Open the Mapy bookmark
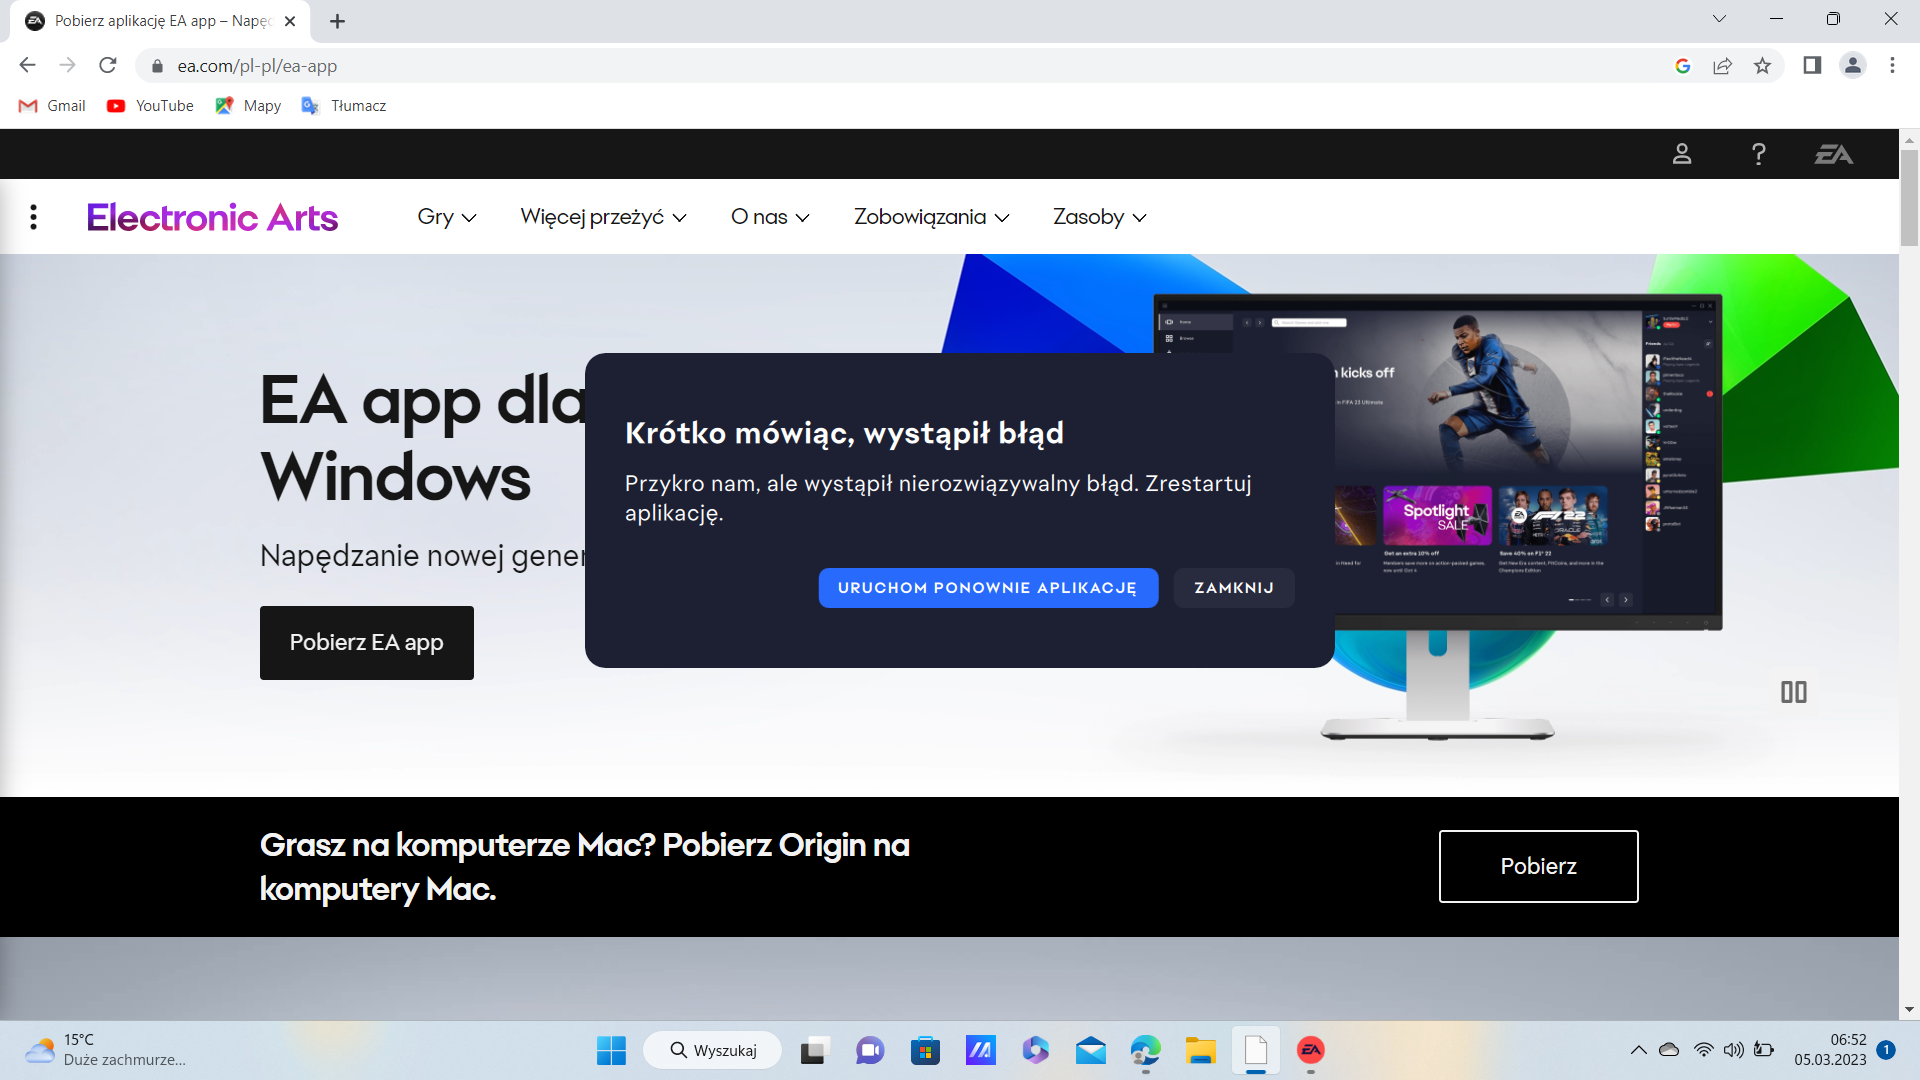 248,106
